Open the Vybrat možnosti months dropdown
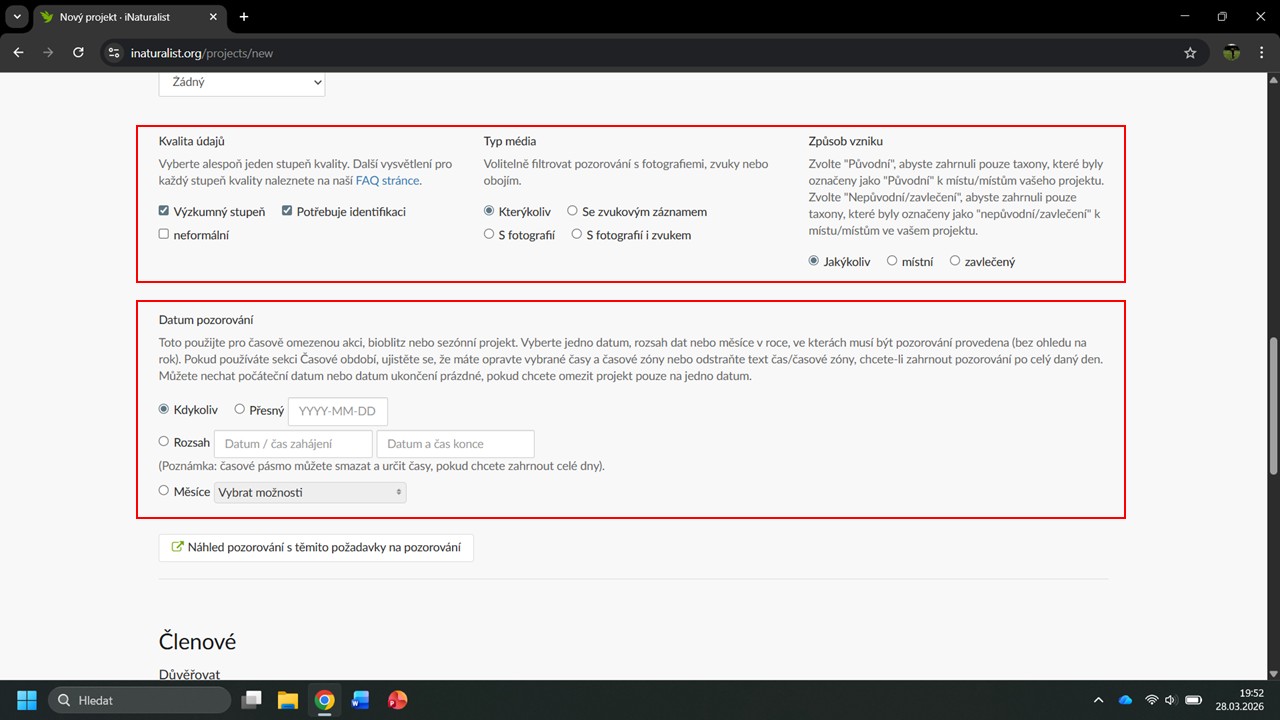This screenshot has width=1280, height=720. click(x=310, y=492)
